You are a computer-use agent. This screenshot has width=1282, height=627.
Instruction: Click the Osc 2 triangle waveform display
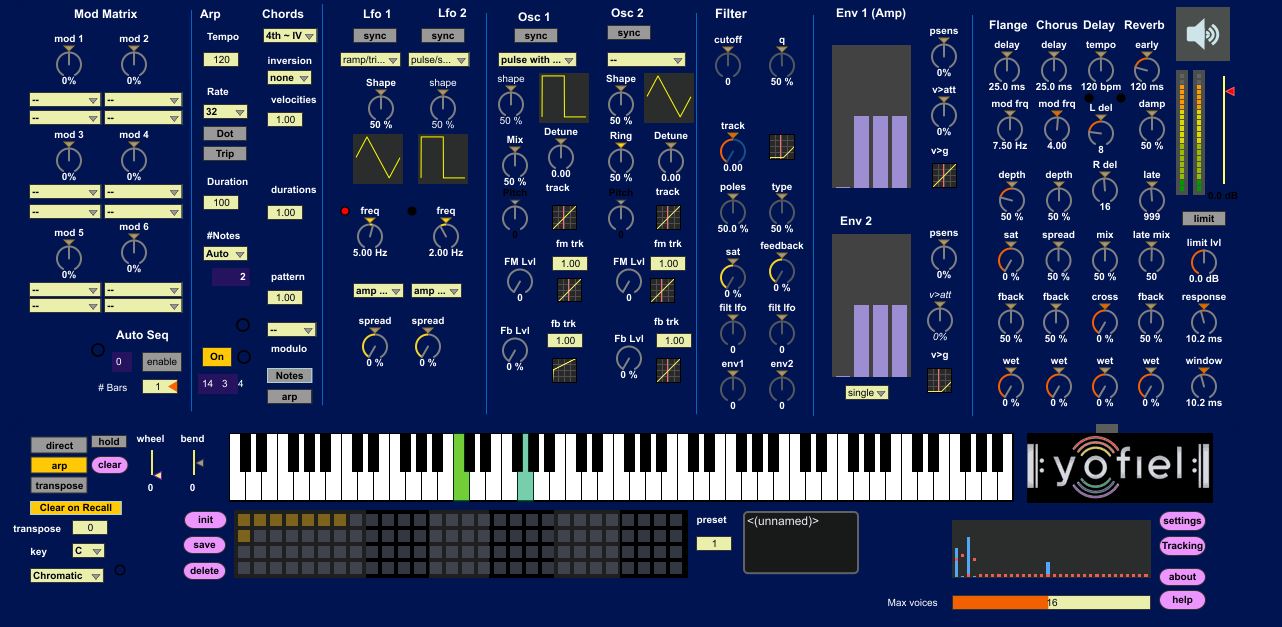coord(668,98)
